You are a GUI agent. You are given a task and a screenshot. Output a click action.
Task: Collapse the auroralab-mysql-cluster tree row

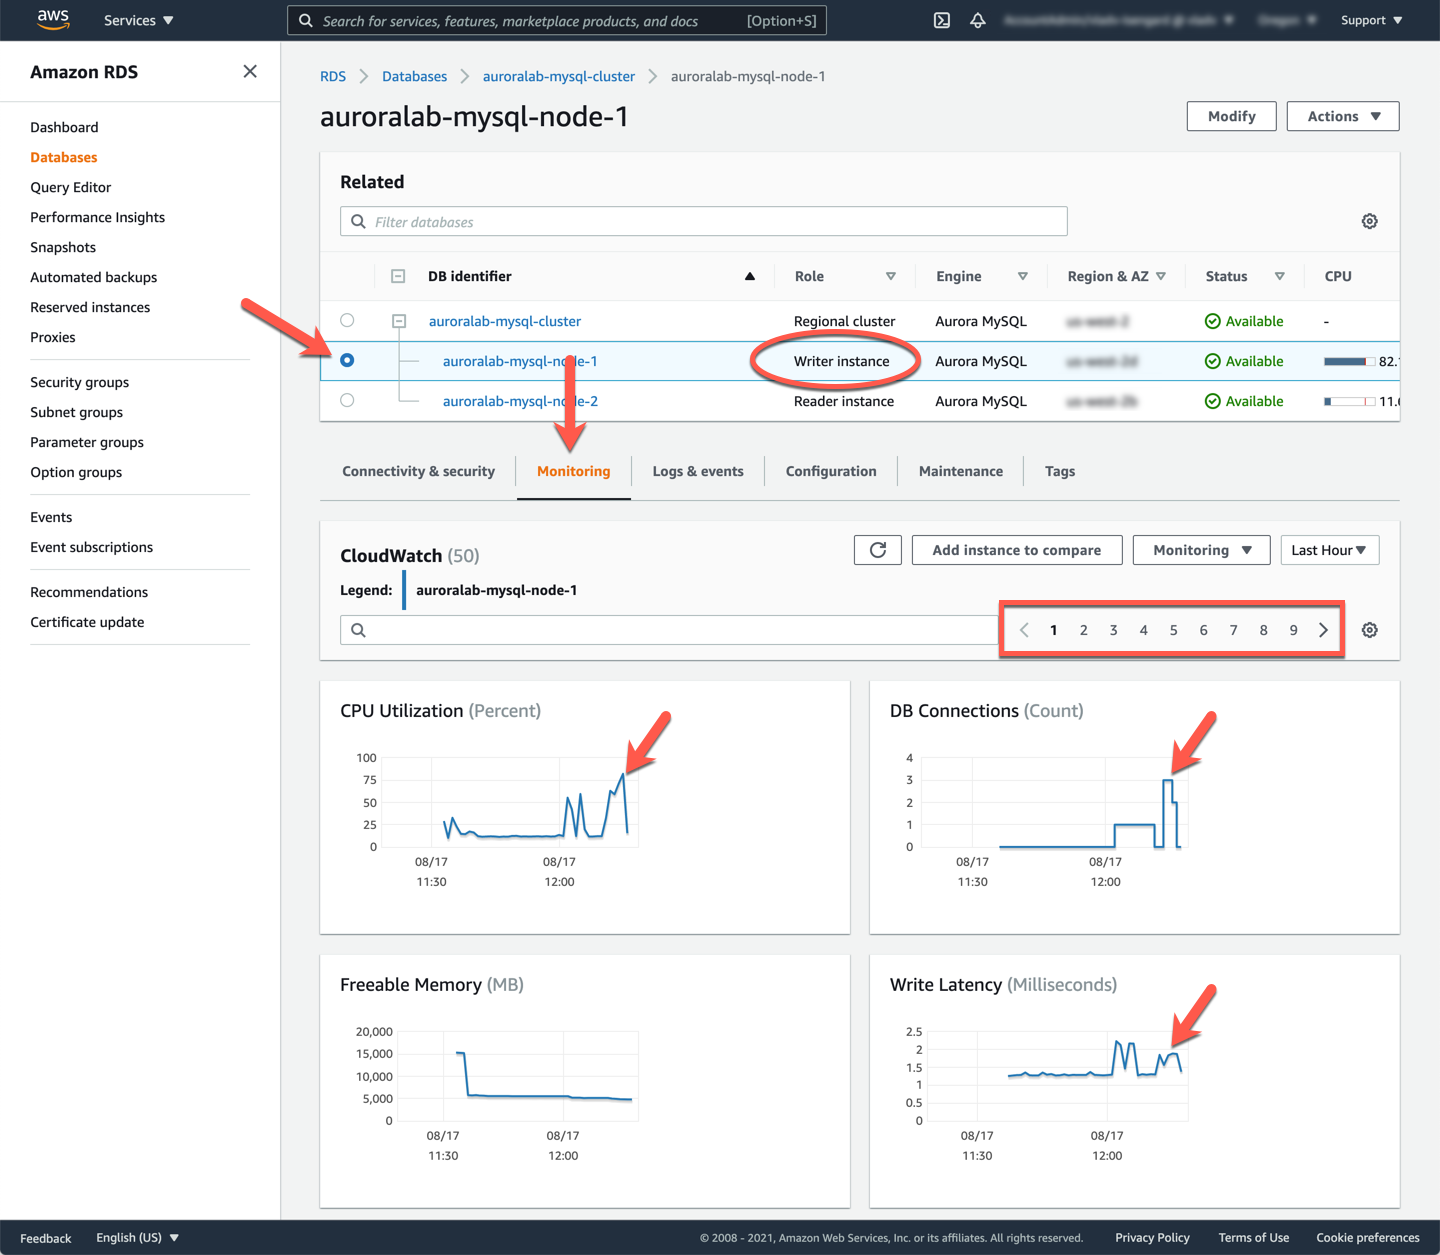tap(399, 321)
